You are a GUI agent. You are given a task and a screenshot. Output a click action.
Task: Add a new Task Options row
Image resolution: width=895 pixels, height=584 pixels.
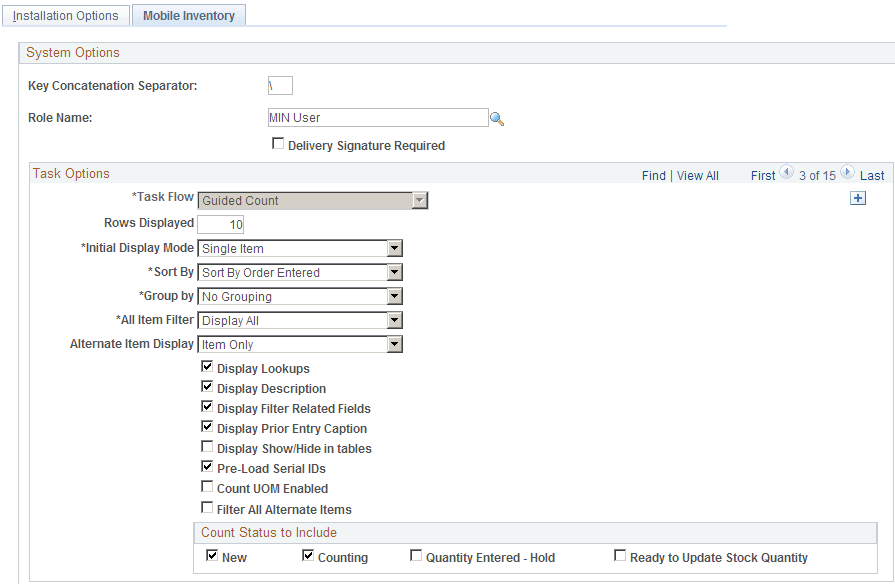858,198
